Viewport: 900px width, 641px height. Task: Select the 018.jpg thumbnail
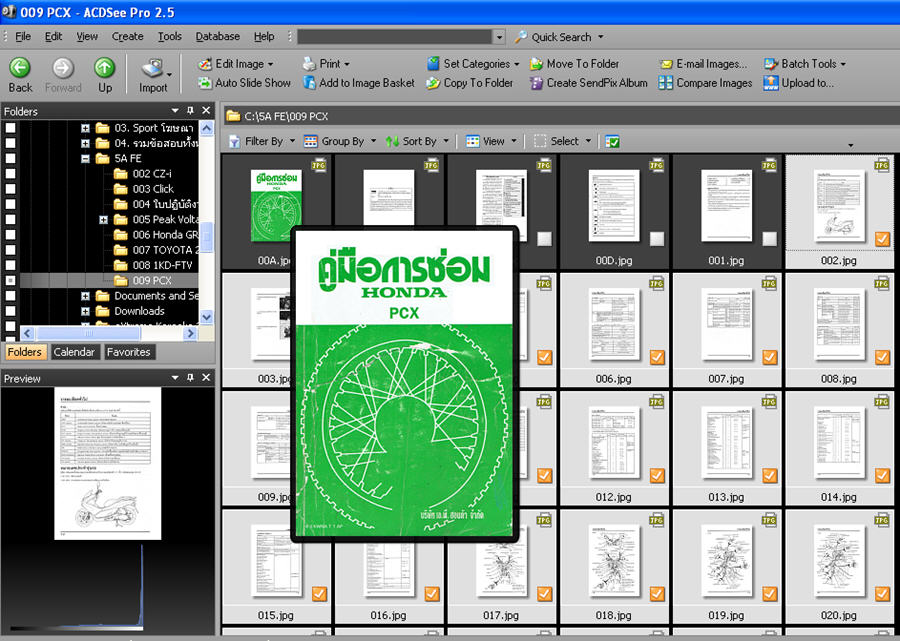coord(614,561)
